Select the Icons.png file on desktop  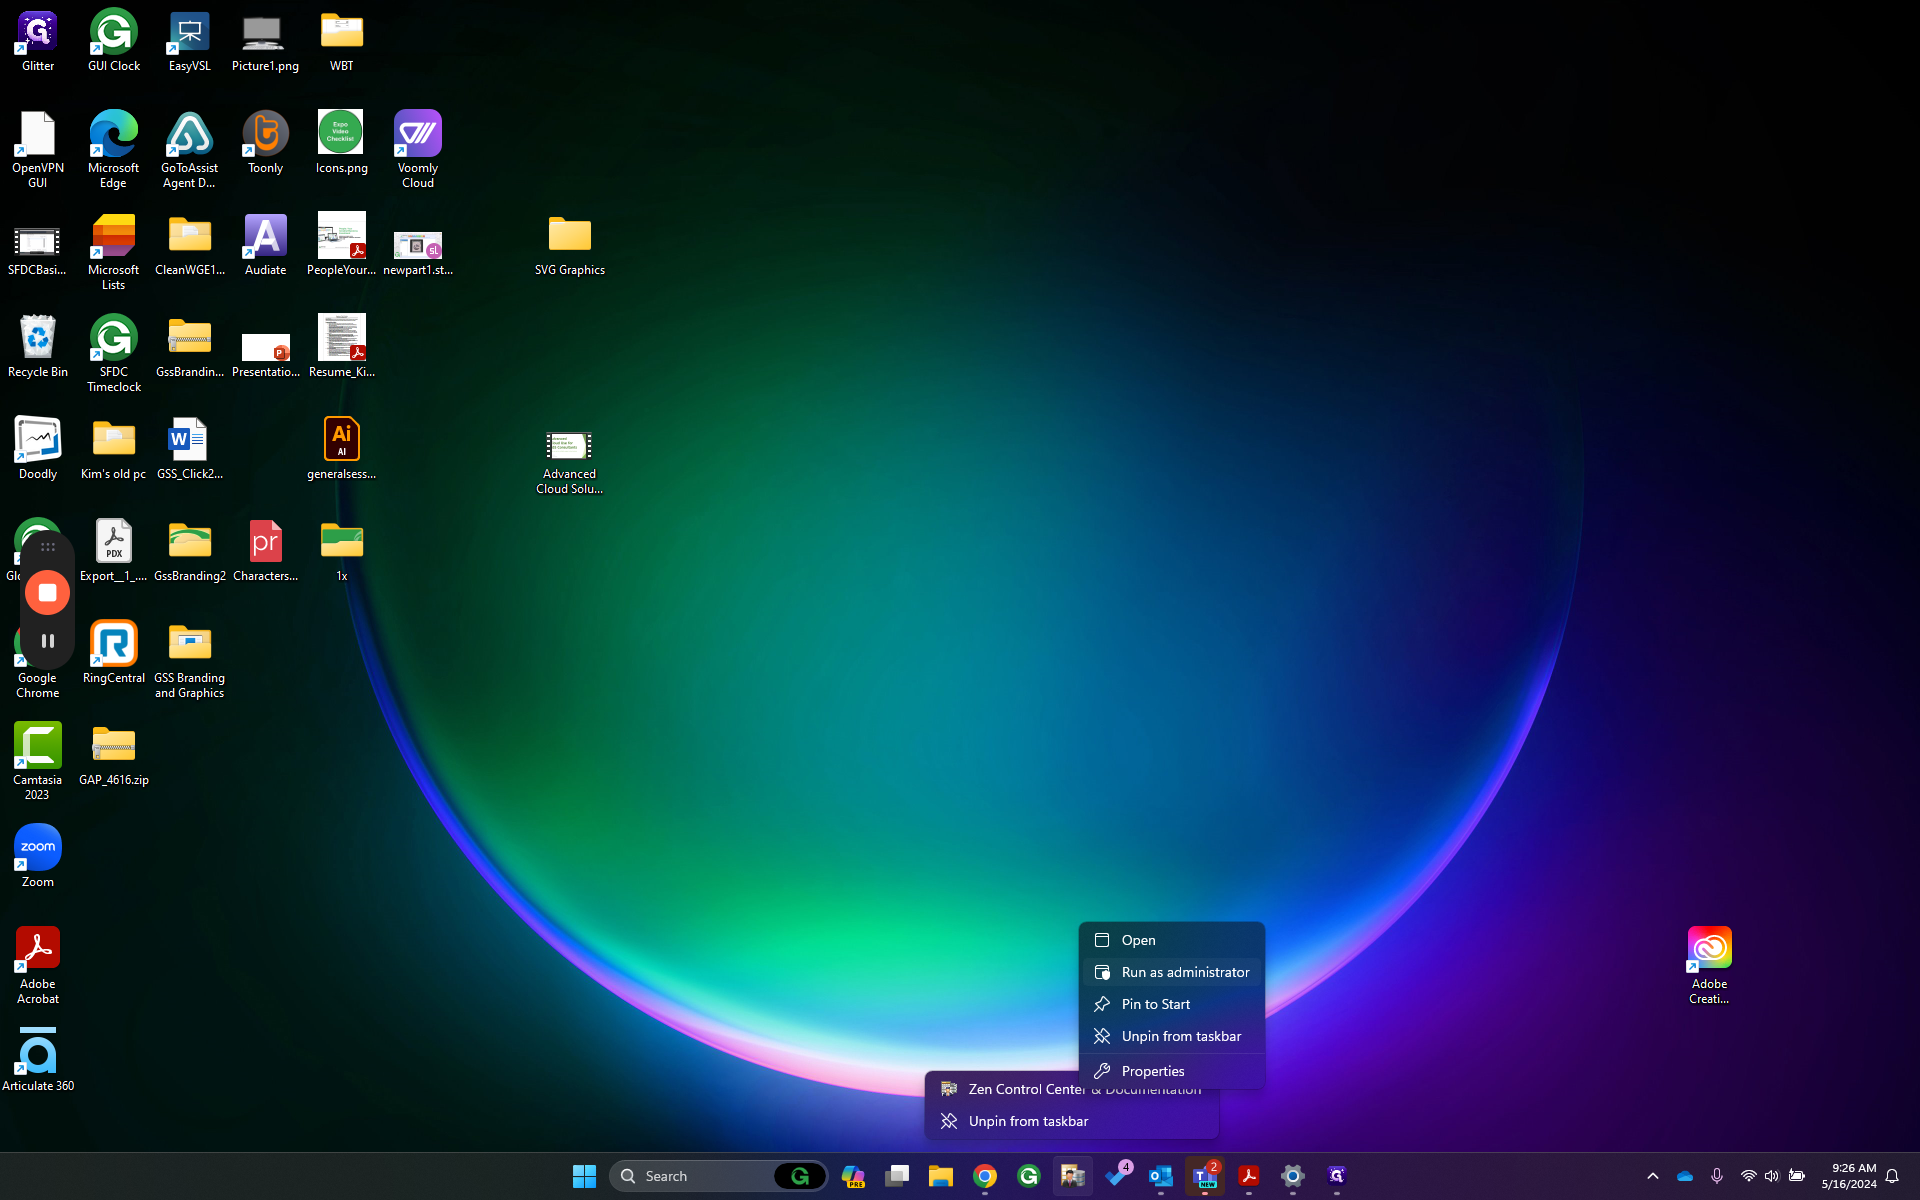tap(342, 143)
